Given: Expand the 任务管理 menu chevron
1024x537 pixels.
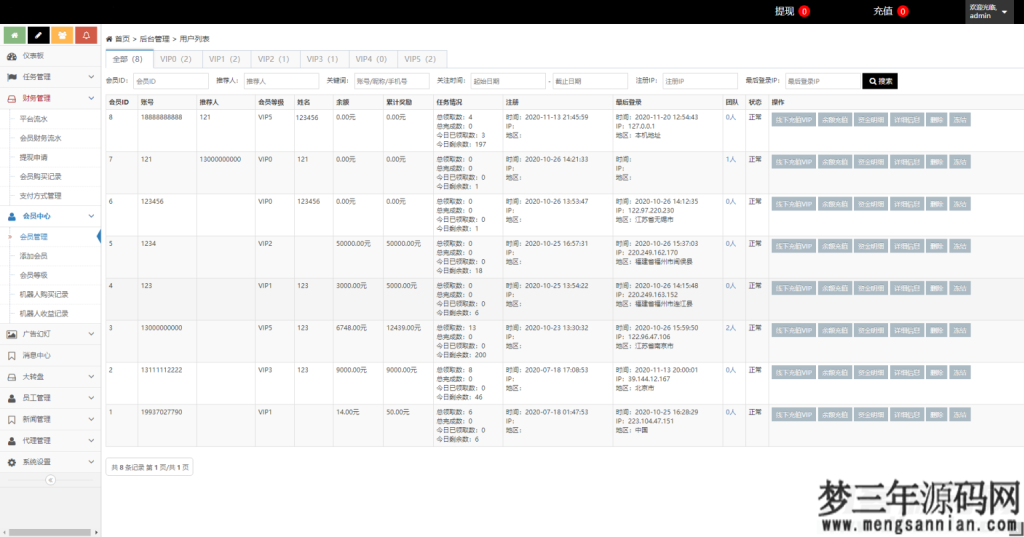Looking at the screenshot, I should coord(91,77).
